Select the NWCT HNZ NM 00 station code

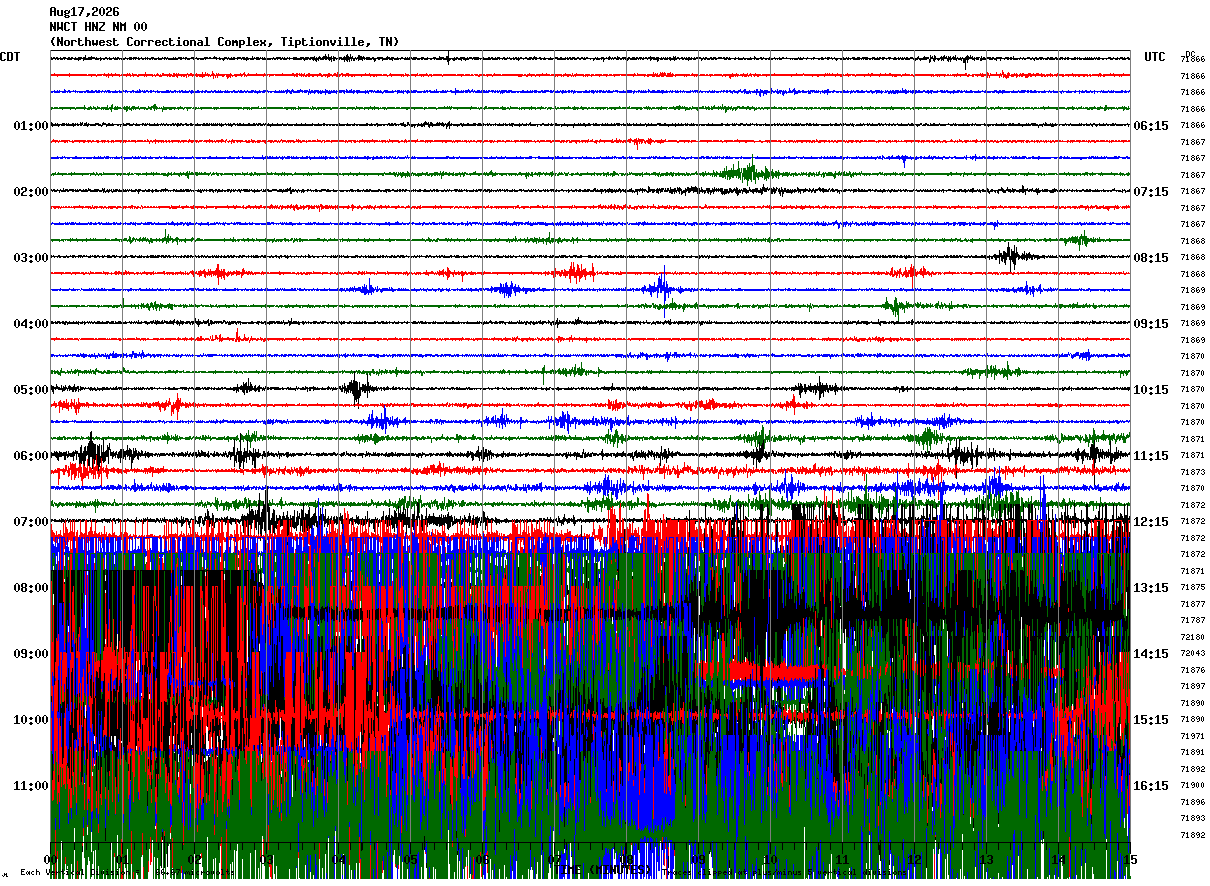[98, 27]
